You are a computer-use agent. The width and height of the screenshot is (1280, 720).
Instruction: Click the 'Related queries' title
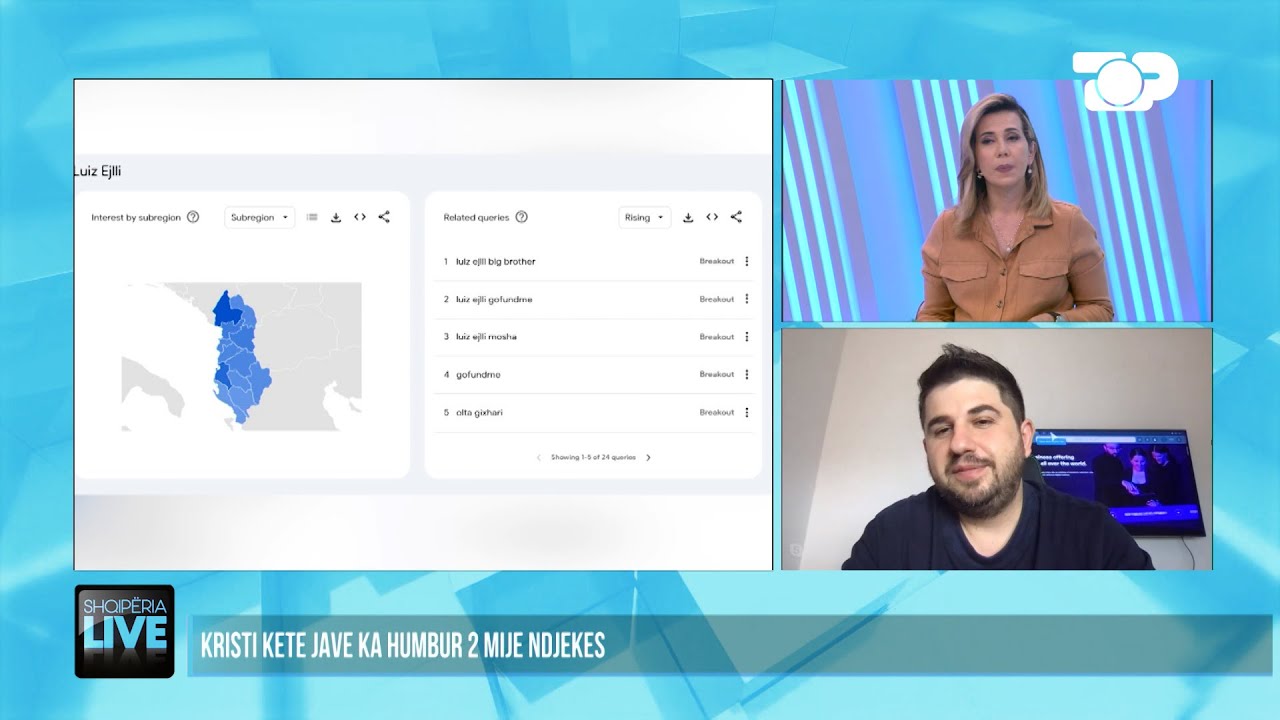point(476,217)
